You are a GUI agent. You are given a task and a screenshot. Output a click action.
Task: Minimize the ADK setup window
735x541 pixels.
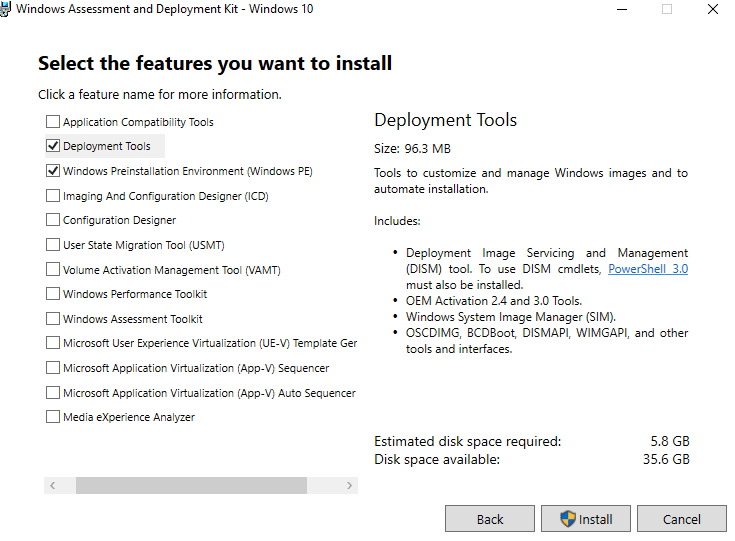[x=622, y=9]
